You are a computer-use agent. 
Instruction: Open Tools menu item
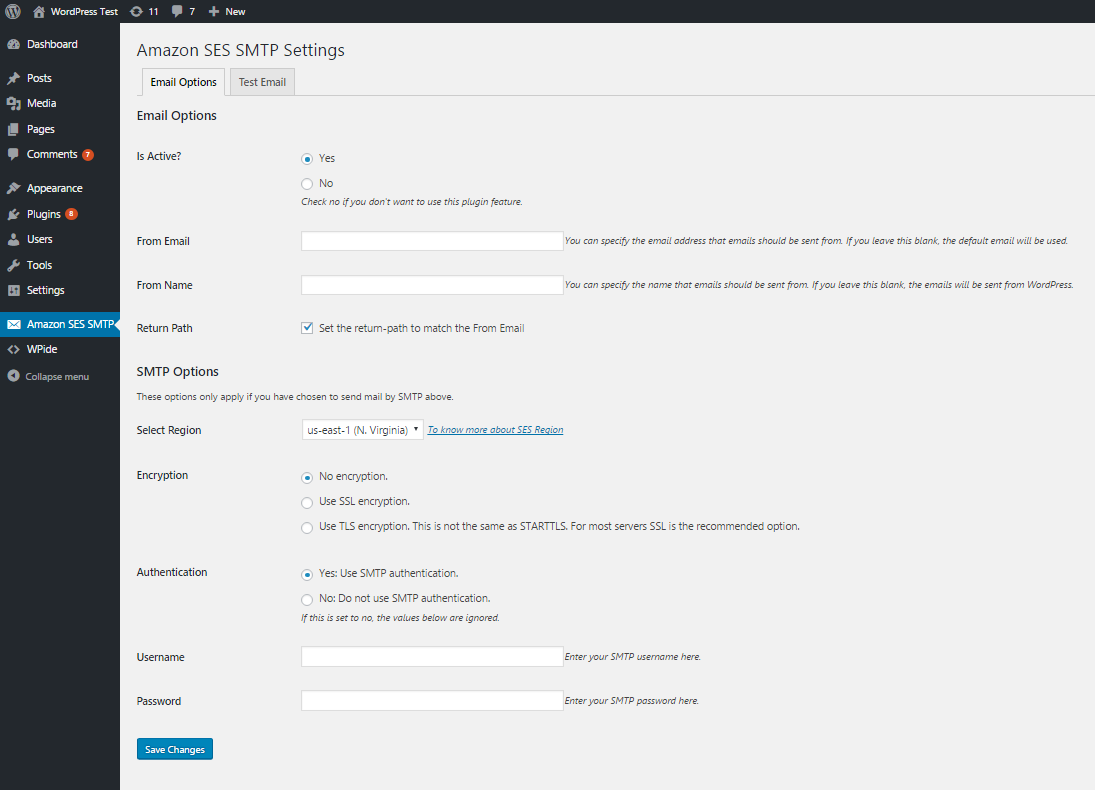pyautogui.click(x=39, y=265)
